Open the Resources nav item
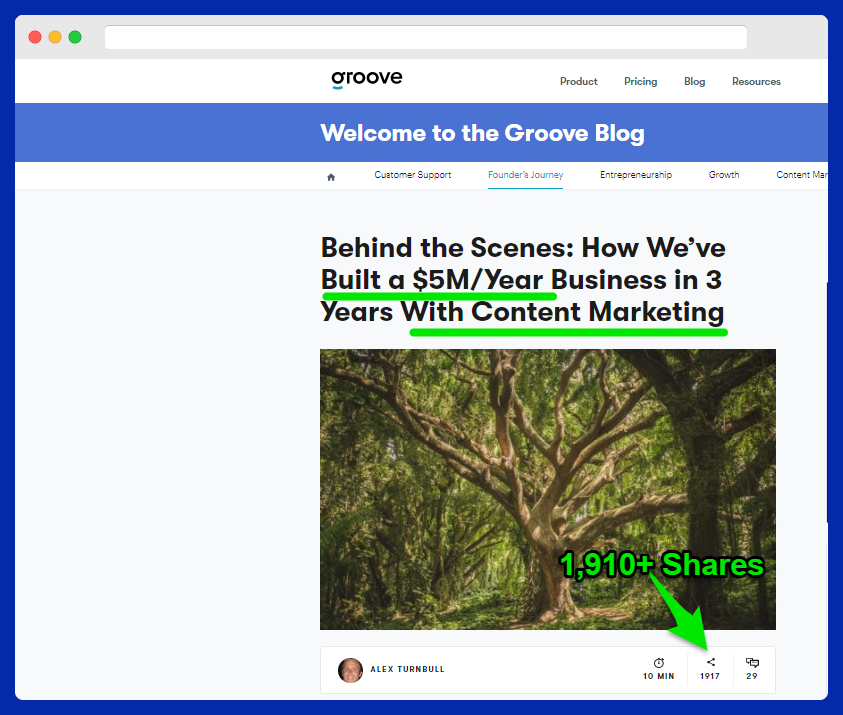The height and width of the screenshot is (715, 843). (756, 81)
